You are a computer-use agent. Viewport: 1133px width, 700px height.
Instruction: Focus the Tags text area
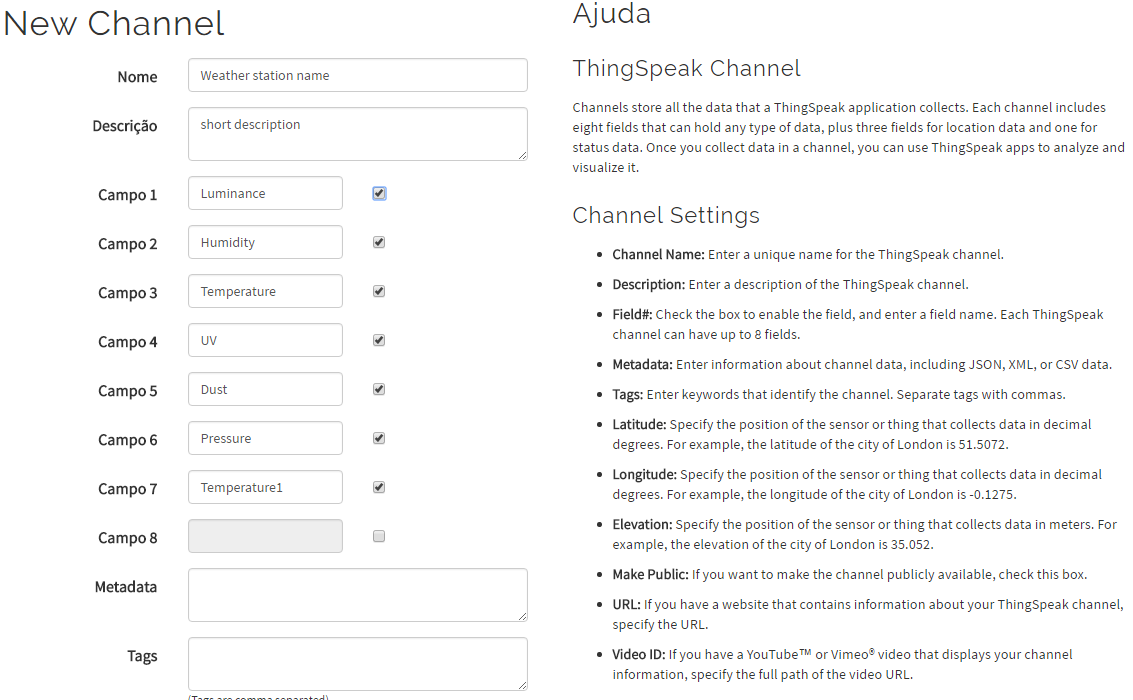tap(357, 664)
